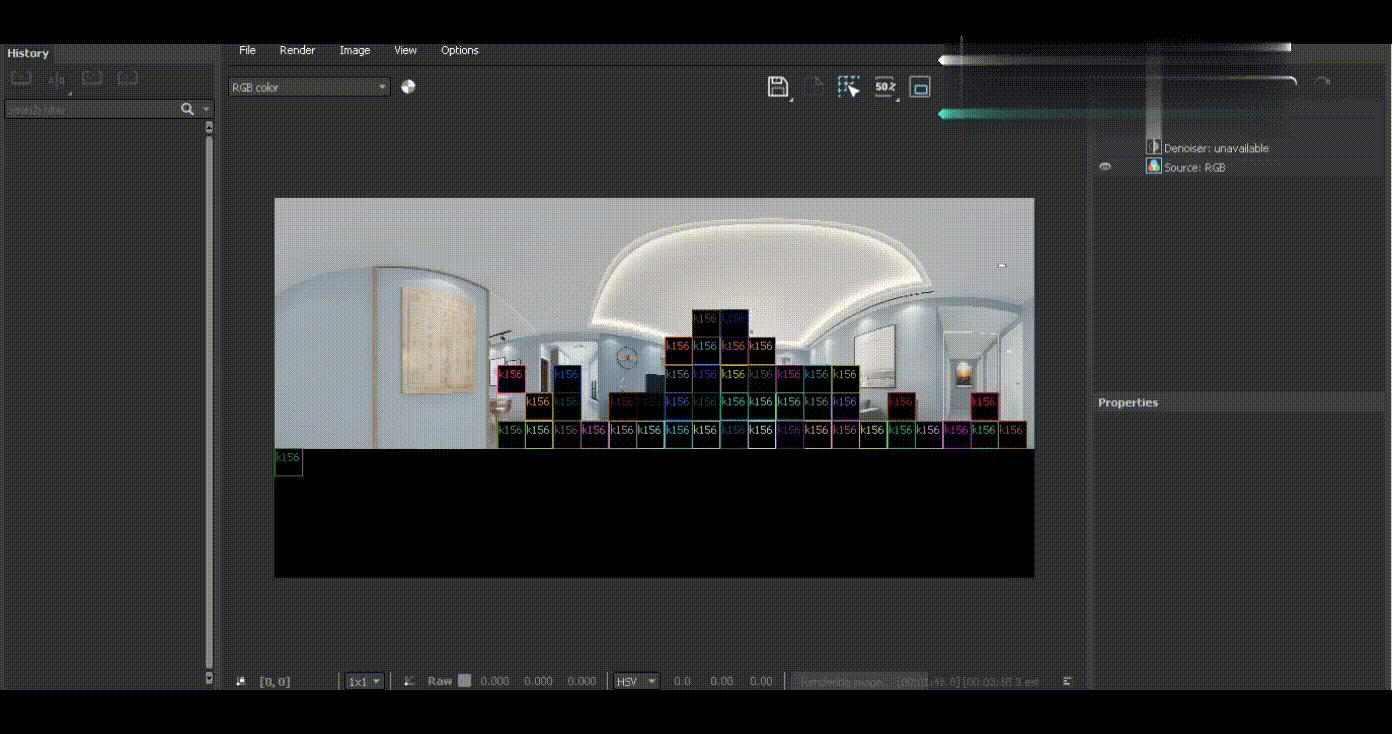Click the frame window icon in toolbar
1392x734 pixels.
coord(921,87)
